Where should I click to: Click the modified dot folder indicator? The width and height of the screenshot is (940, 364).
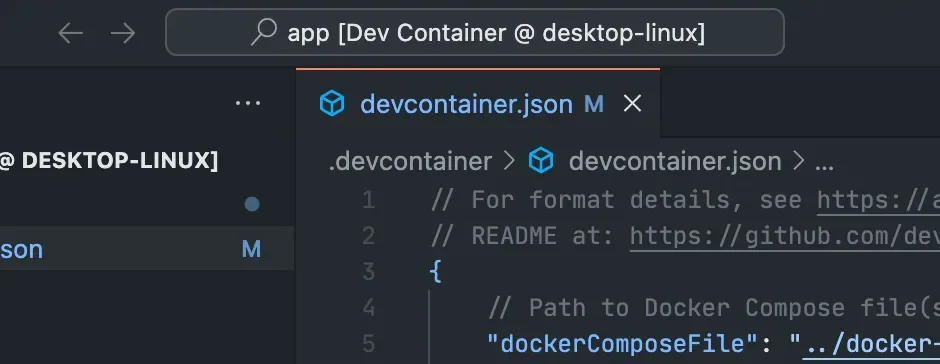[252, 204]
